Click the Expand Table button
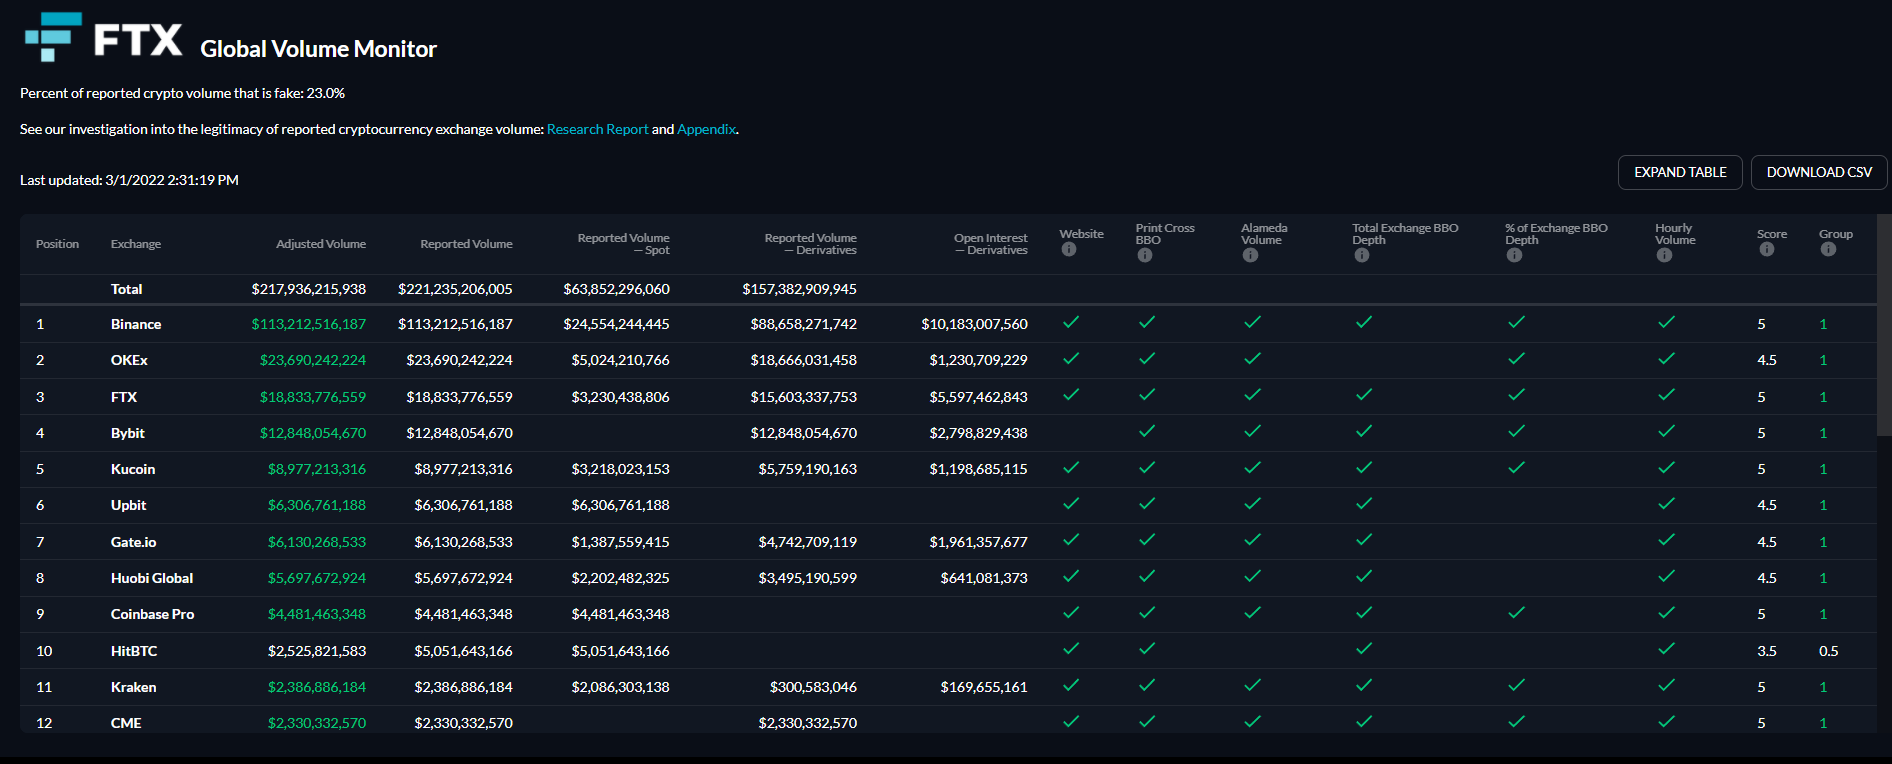Screen dimensions: 1892x764 pos(1680,172)
